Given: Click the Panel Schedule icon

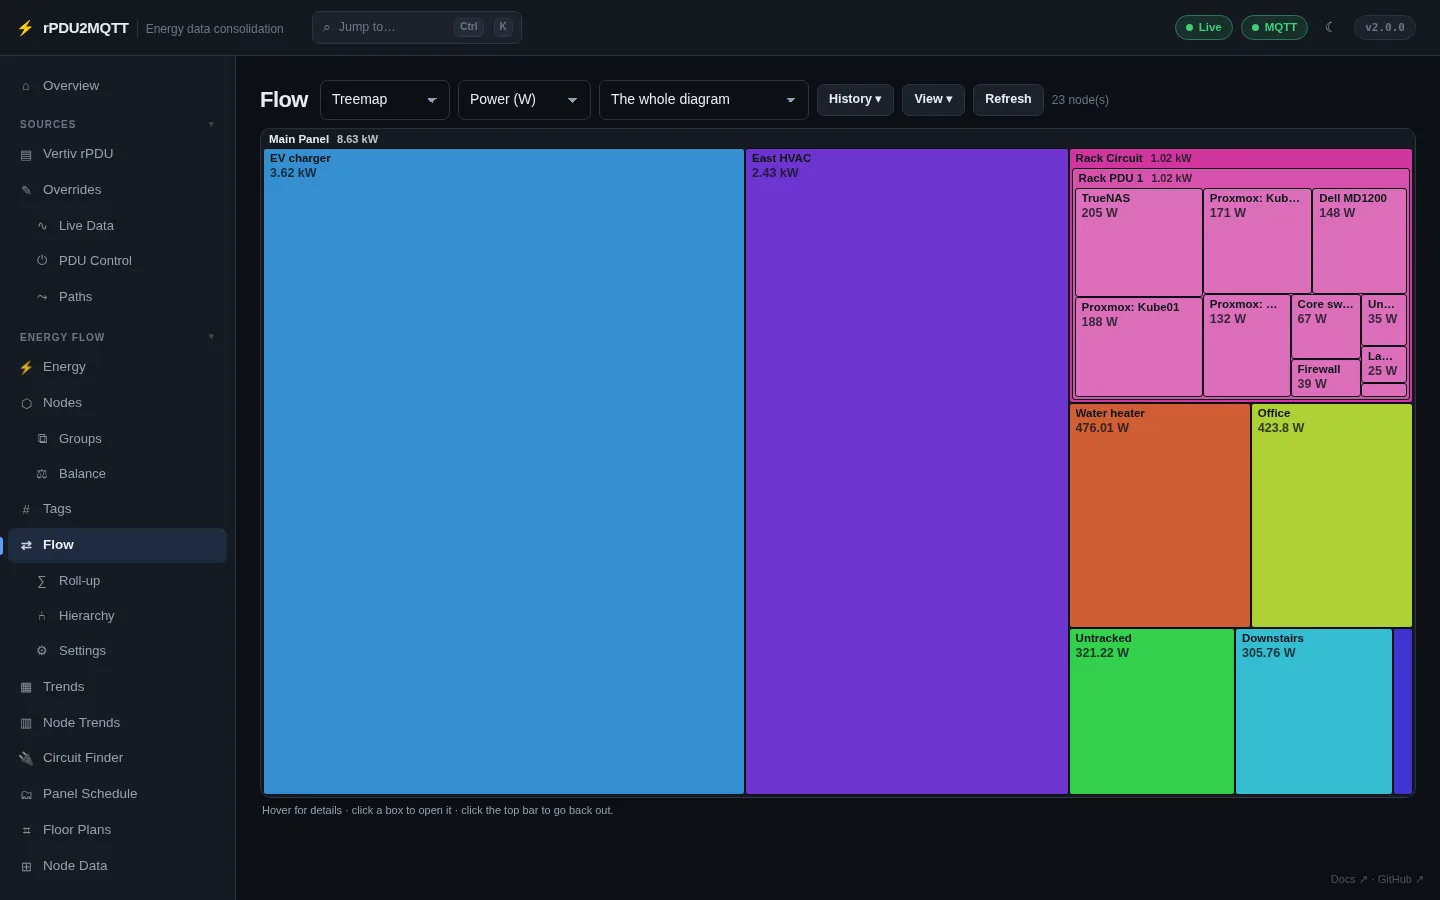Looking at the screenshot, I should (26, 794).
